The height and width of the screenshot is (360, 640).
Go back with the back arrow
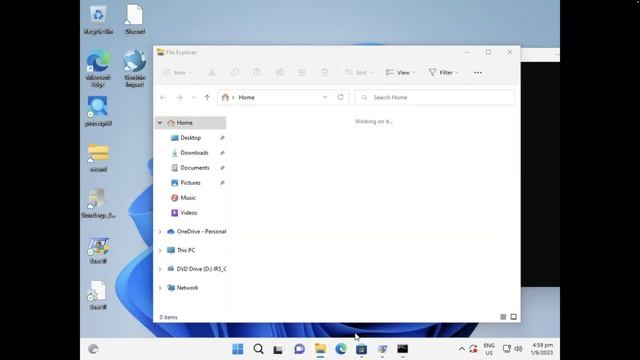(163, 98)
